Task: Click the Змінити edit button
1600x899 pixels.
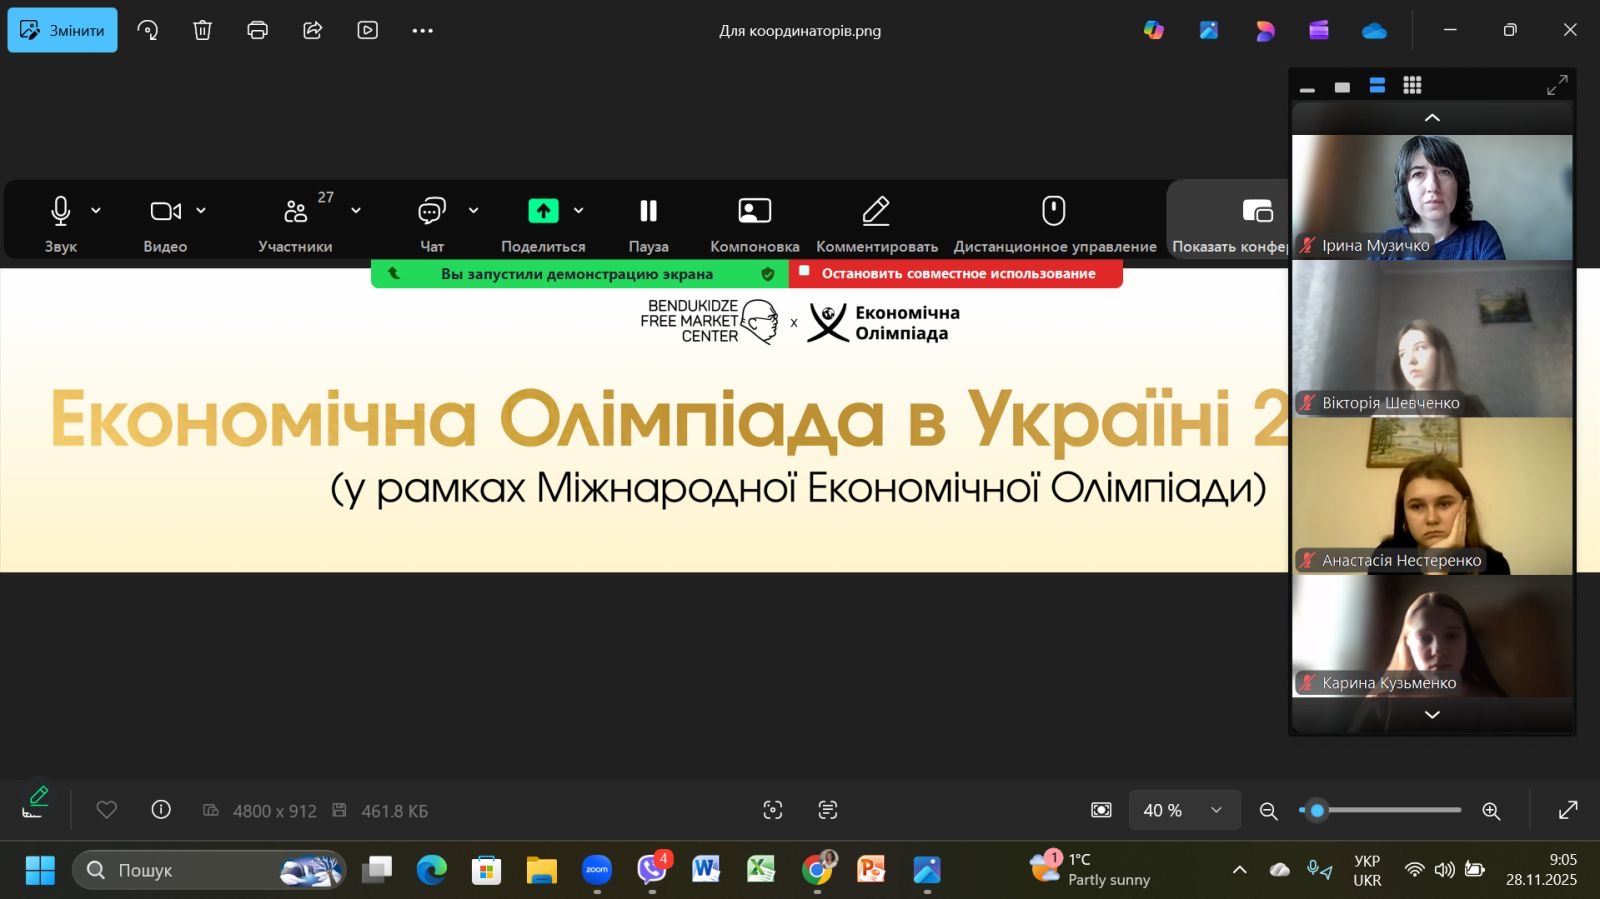Action: point(62,30)
